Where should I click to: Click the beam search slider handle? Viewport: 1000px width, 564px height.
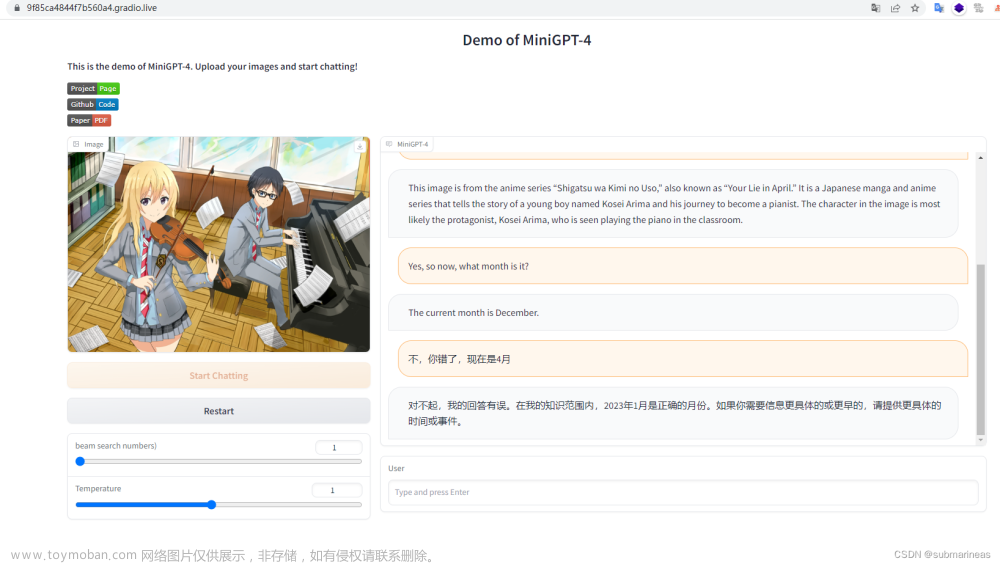[80, 461]
